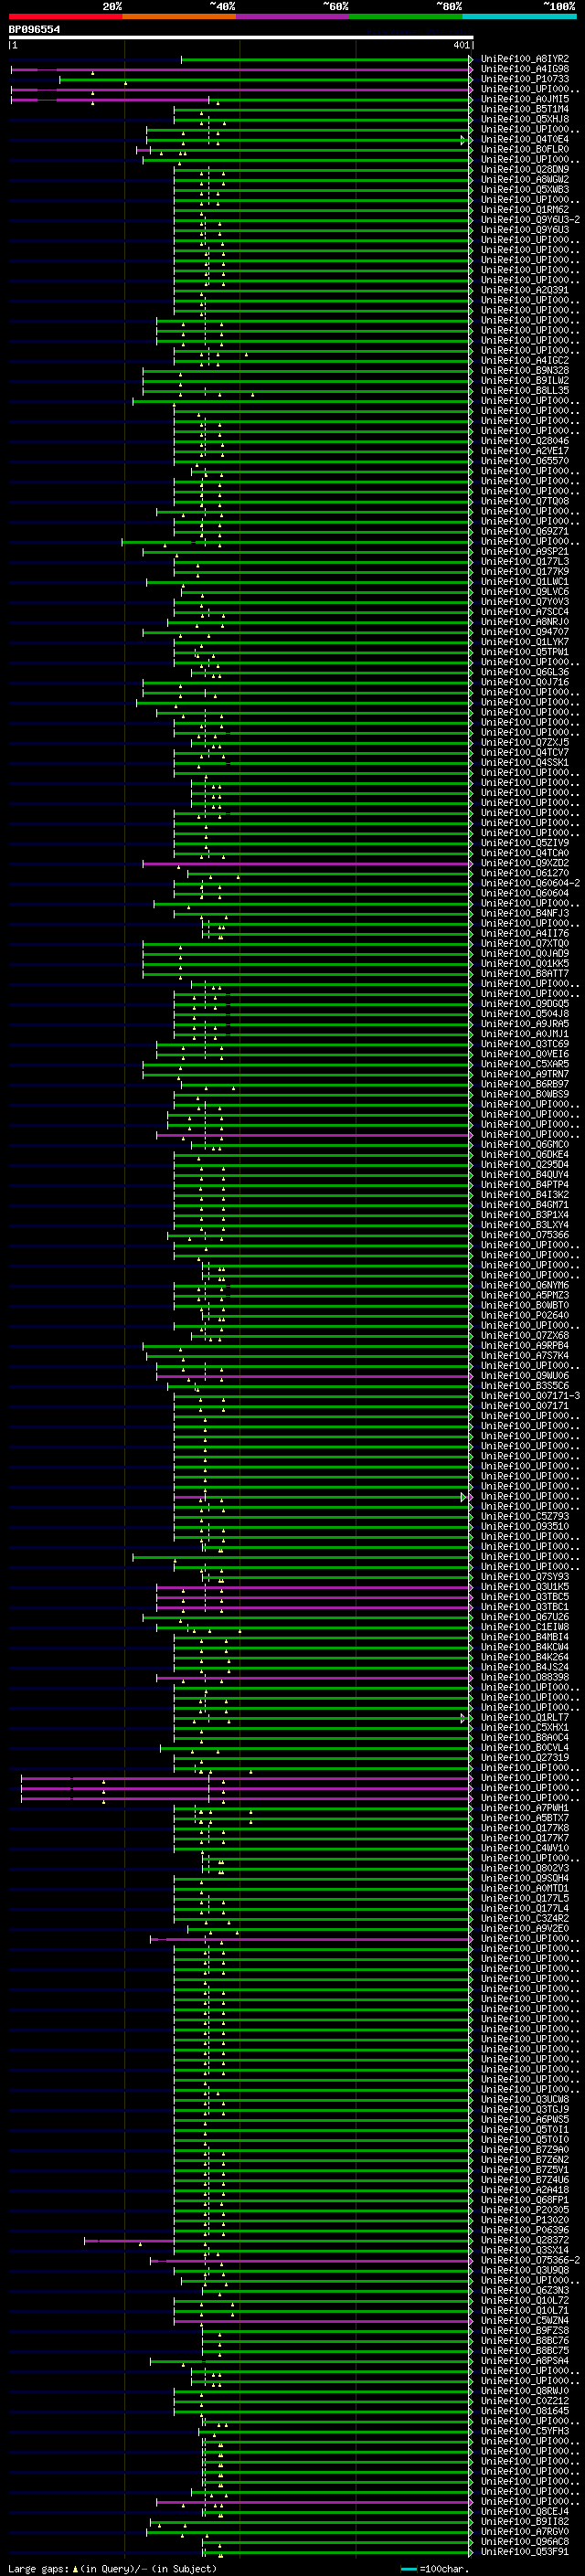Select hit UniRef100_P06396
Viewport: 585px width, 2576px height.
pyautogui.click(x=524, y=2229)
